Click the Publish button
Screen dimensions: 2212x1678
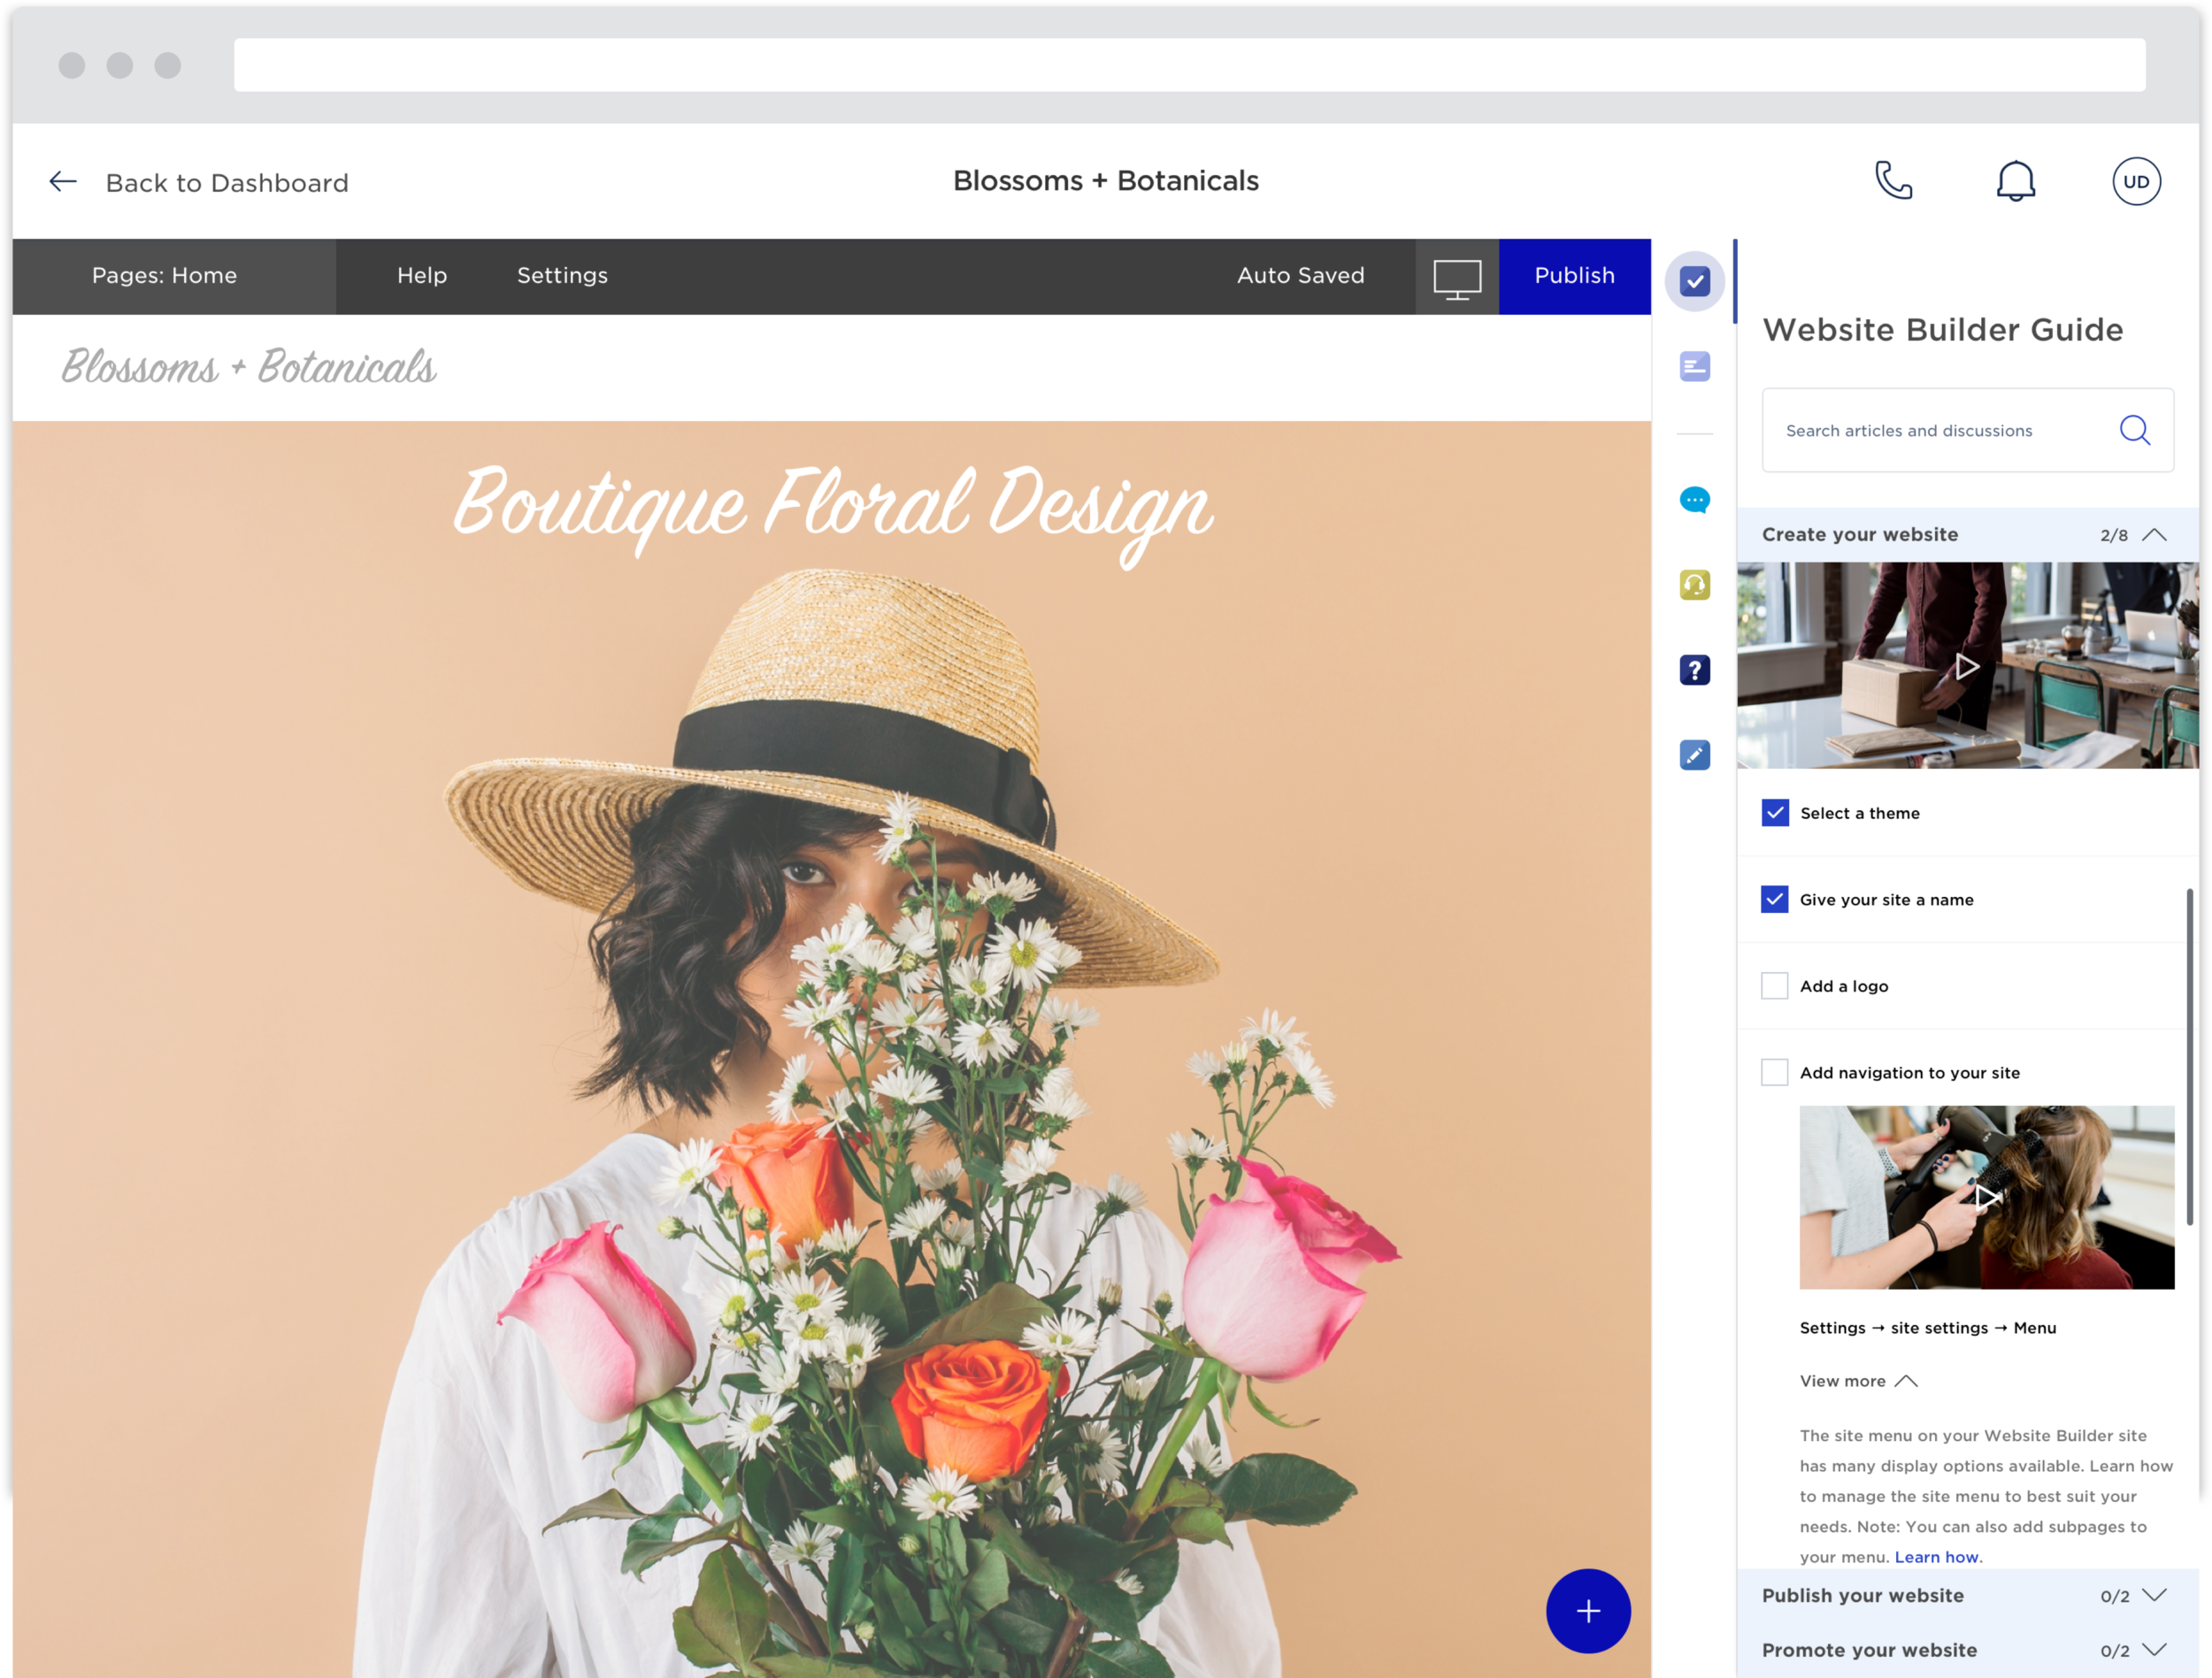coord(1574,276)
